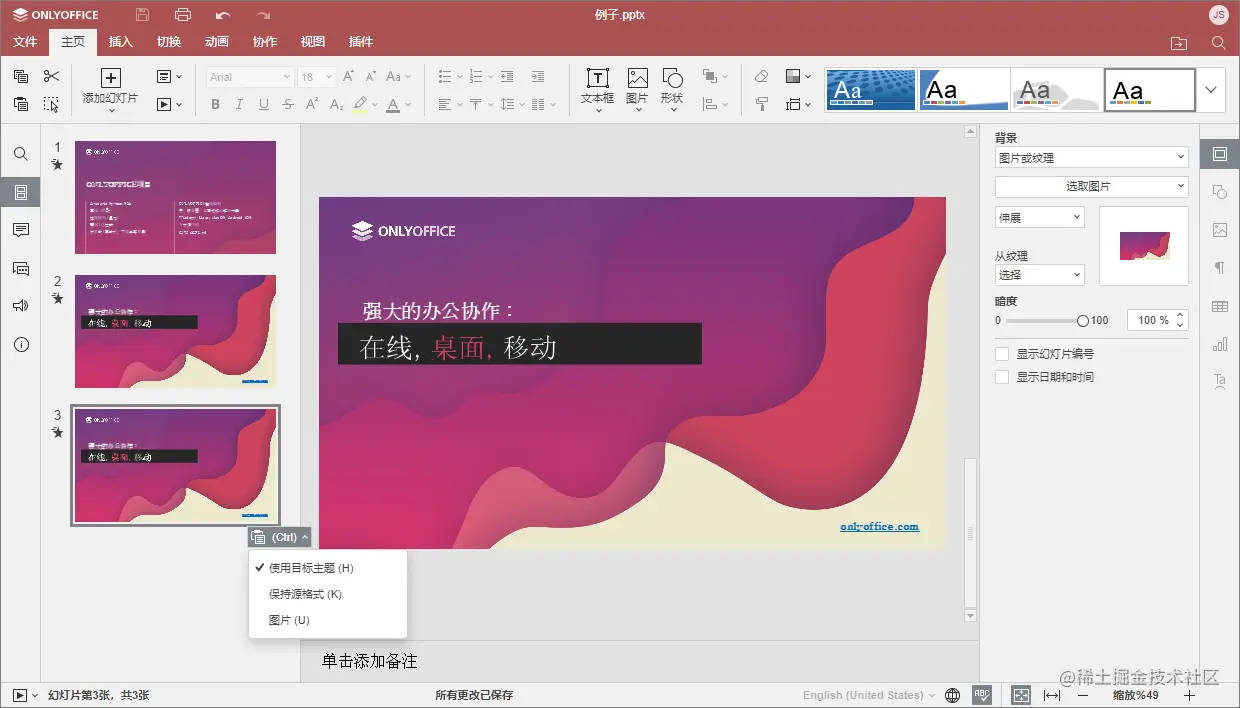Open the Feedback and Support megaphone icon

click(21, 306)
